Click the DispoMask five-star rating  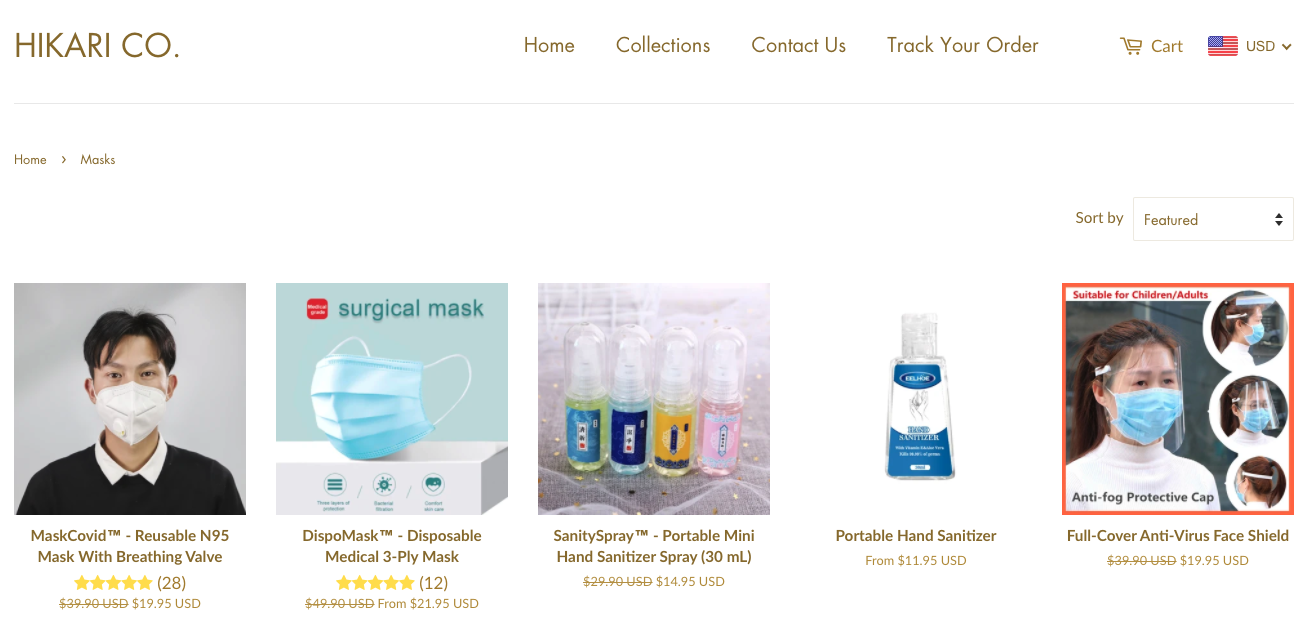coord(375,582)
